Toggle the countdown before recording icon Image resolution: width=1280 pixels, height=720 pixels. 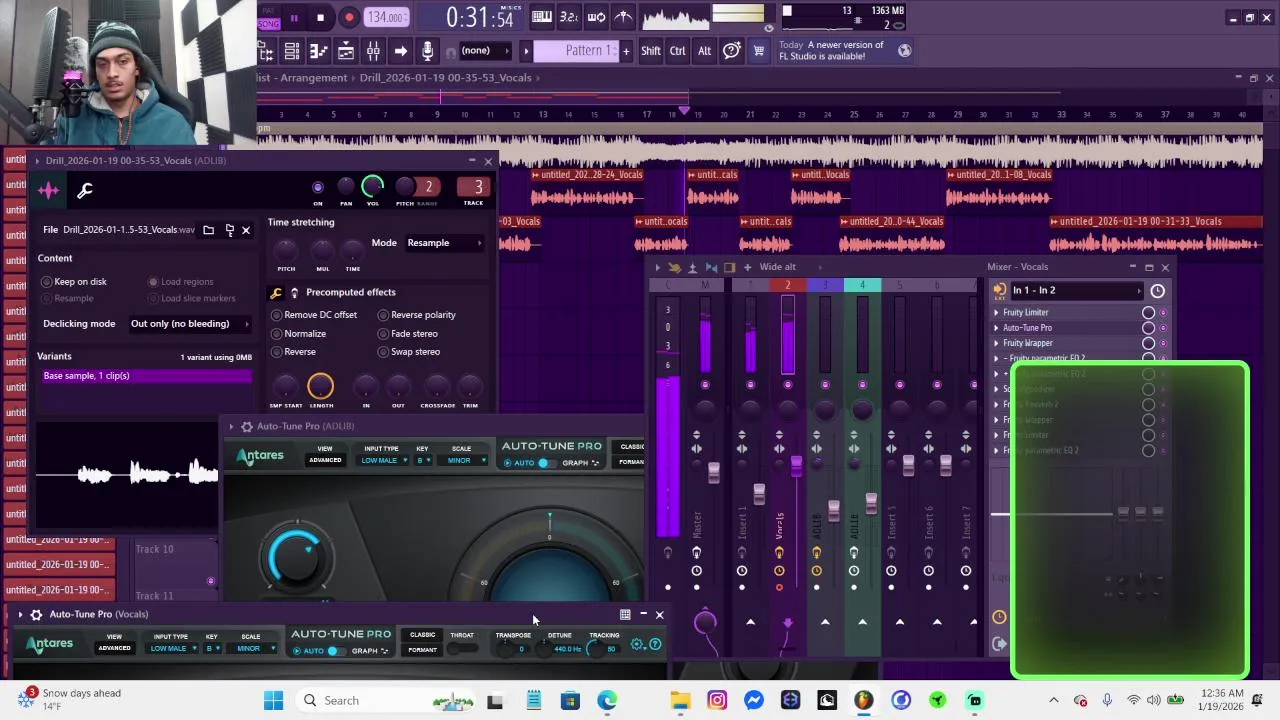[x=569, y=16]
